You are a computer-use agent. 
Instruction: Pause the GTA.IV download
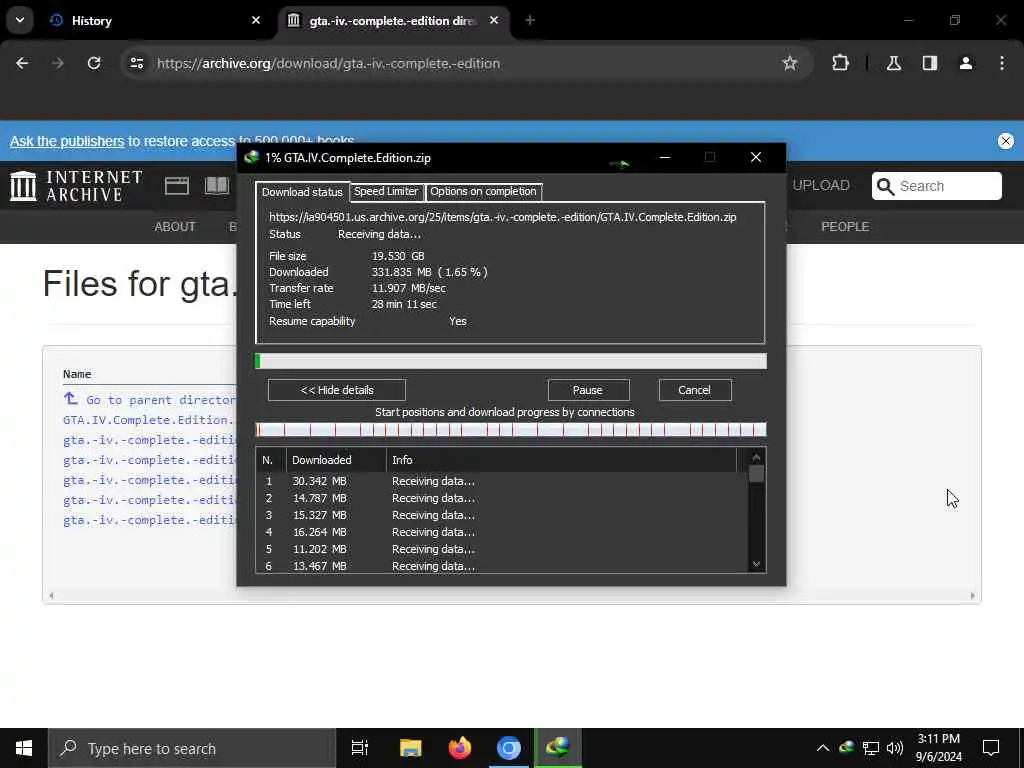(588, 390)
